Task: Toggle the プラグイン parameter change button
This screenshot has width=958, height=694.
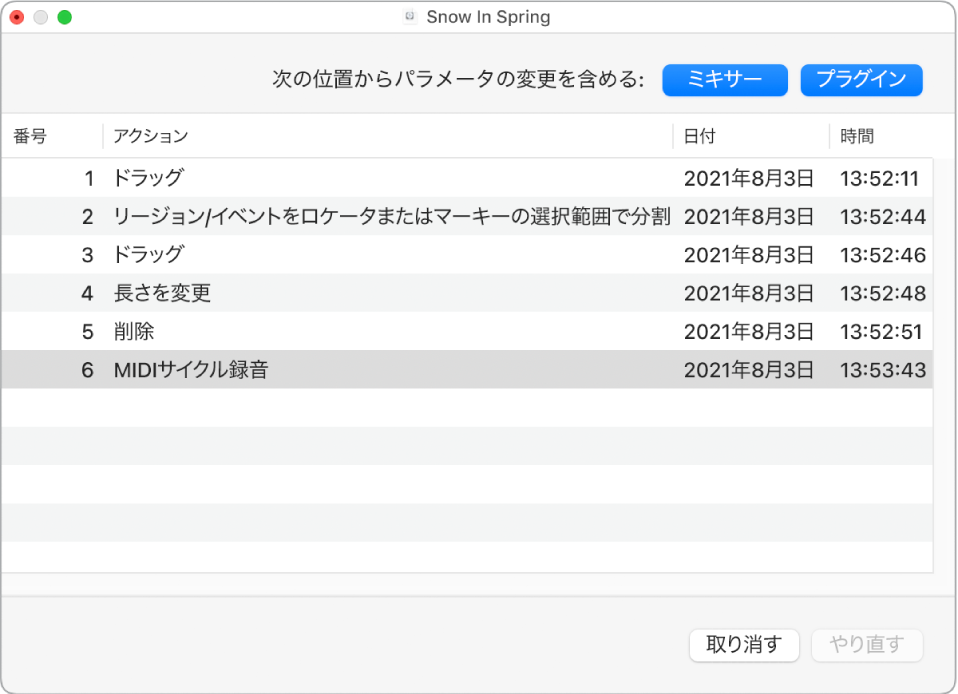Action: coord(861,80)
